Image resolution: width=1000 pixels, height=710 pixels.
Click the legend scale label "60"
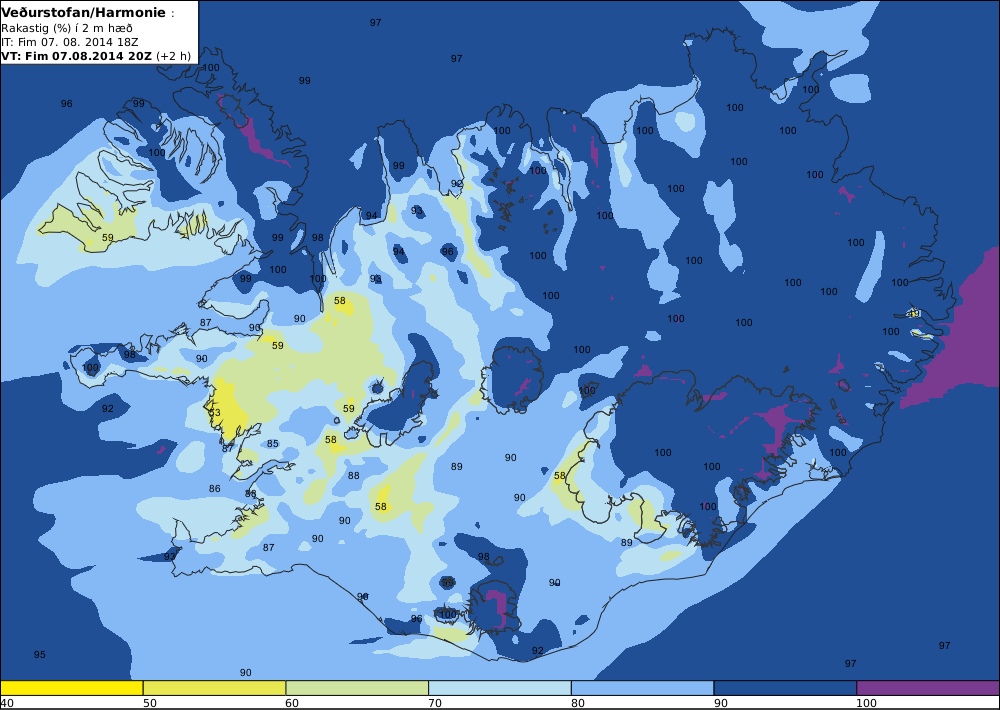pyautogui.click(x=292, y=703)
